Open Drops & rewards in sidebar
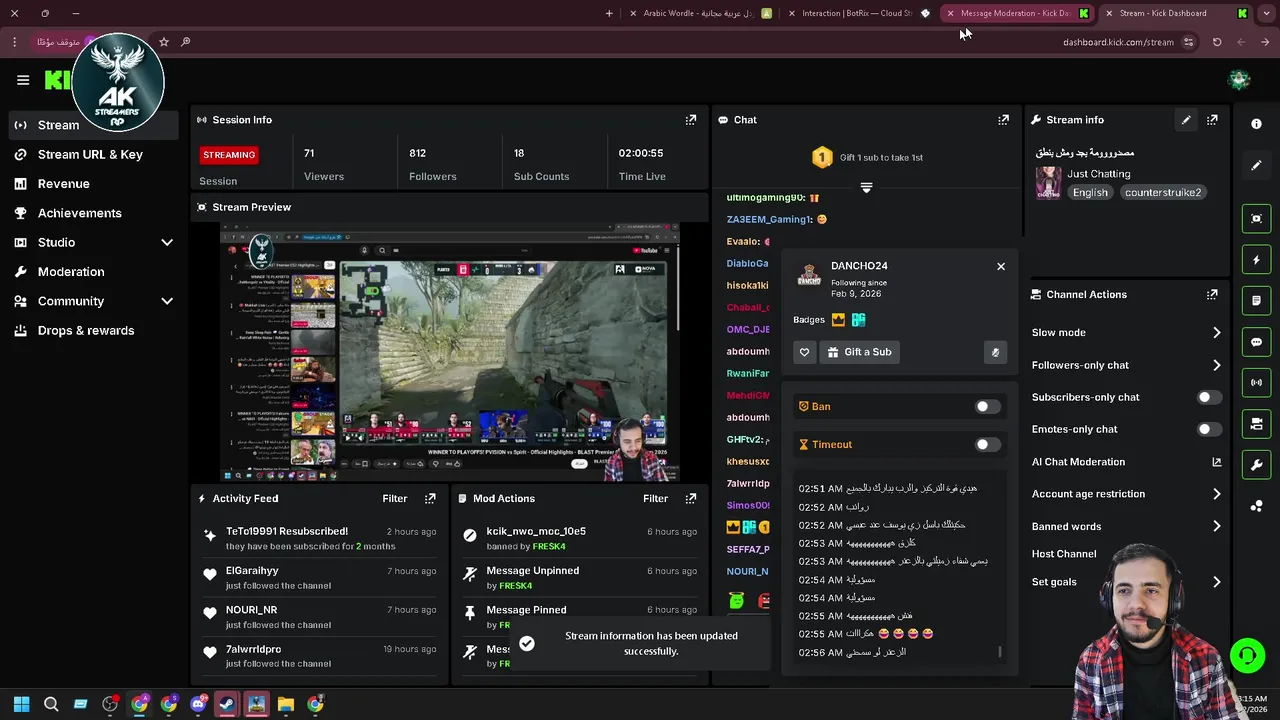This screenshot has height=720, width=1280. (85, 330)
